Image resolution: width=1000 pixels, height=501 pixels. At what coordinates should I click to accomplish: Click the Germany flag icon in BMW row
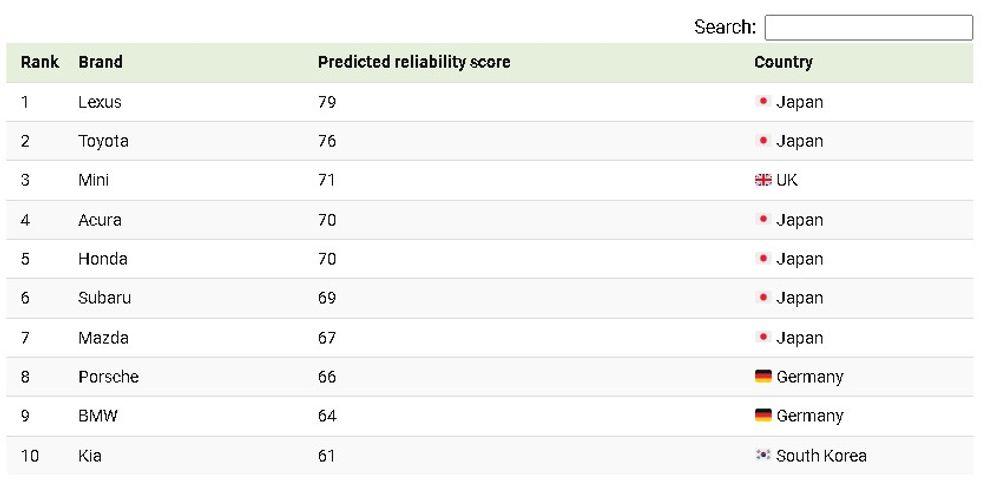point(763,416)
